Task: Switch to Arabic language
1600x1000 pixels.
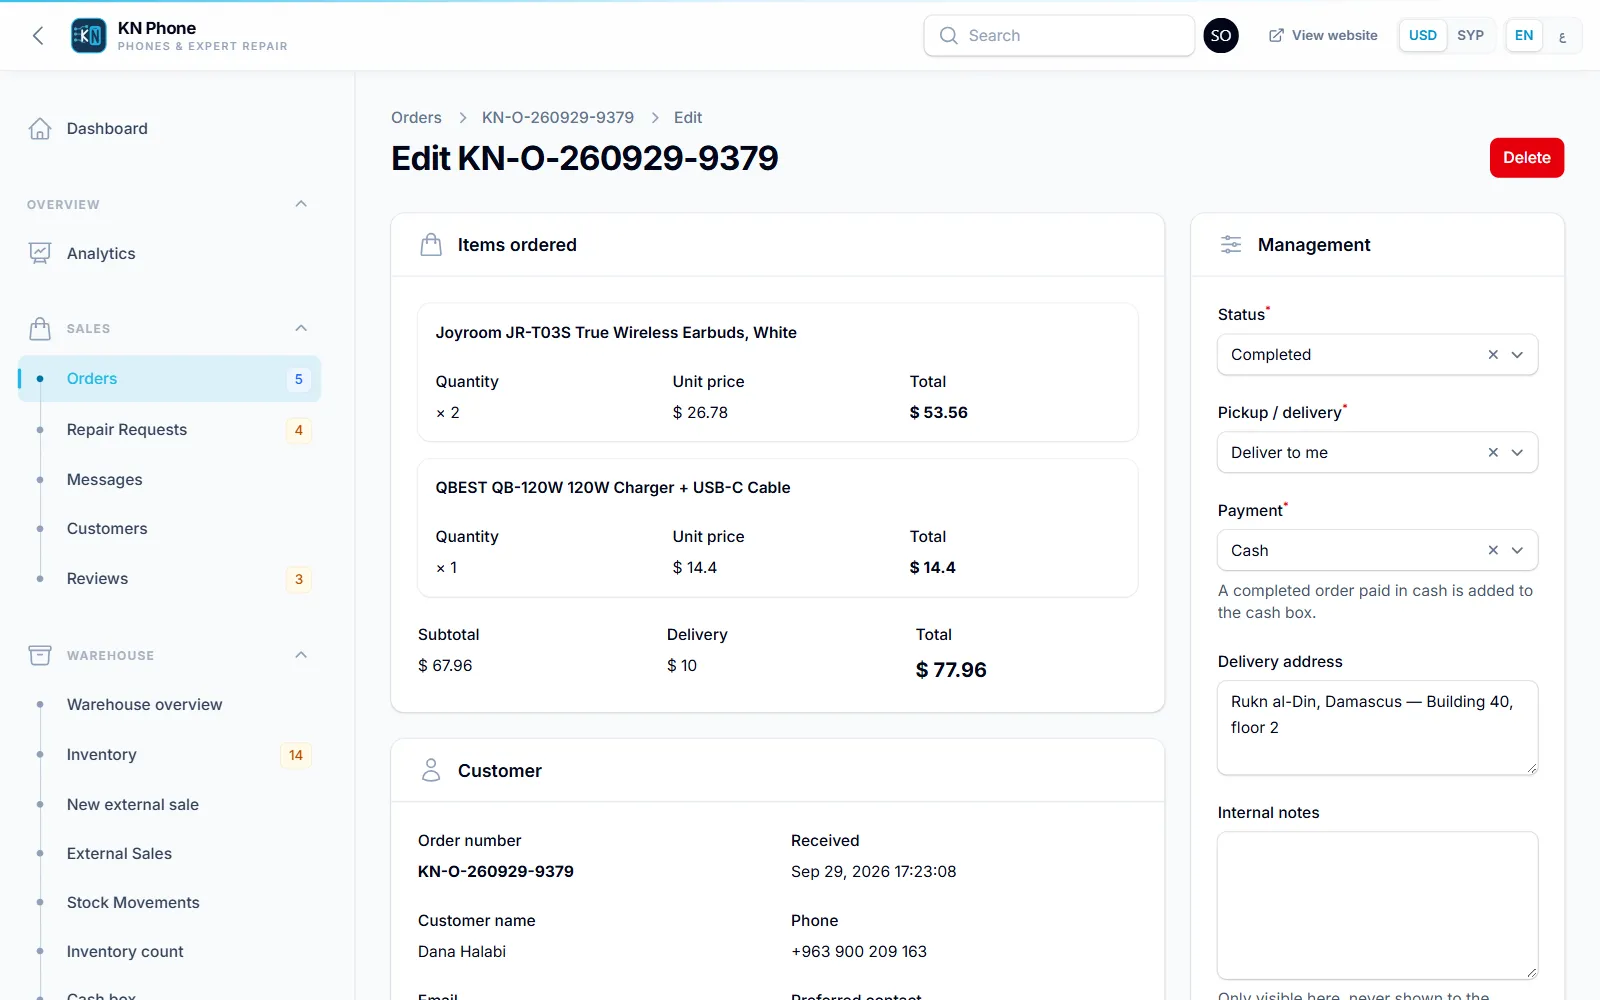Action: 1562,36
